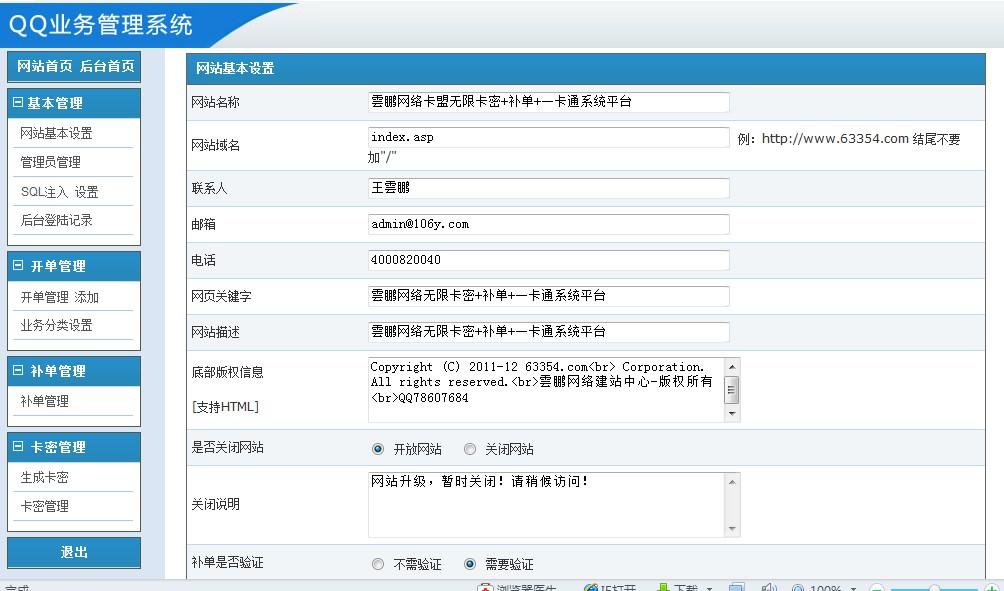
Task: Open 管理员管理 in the sidebar
Action: pyautogui.click(x=51, y=162)
